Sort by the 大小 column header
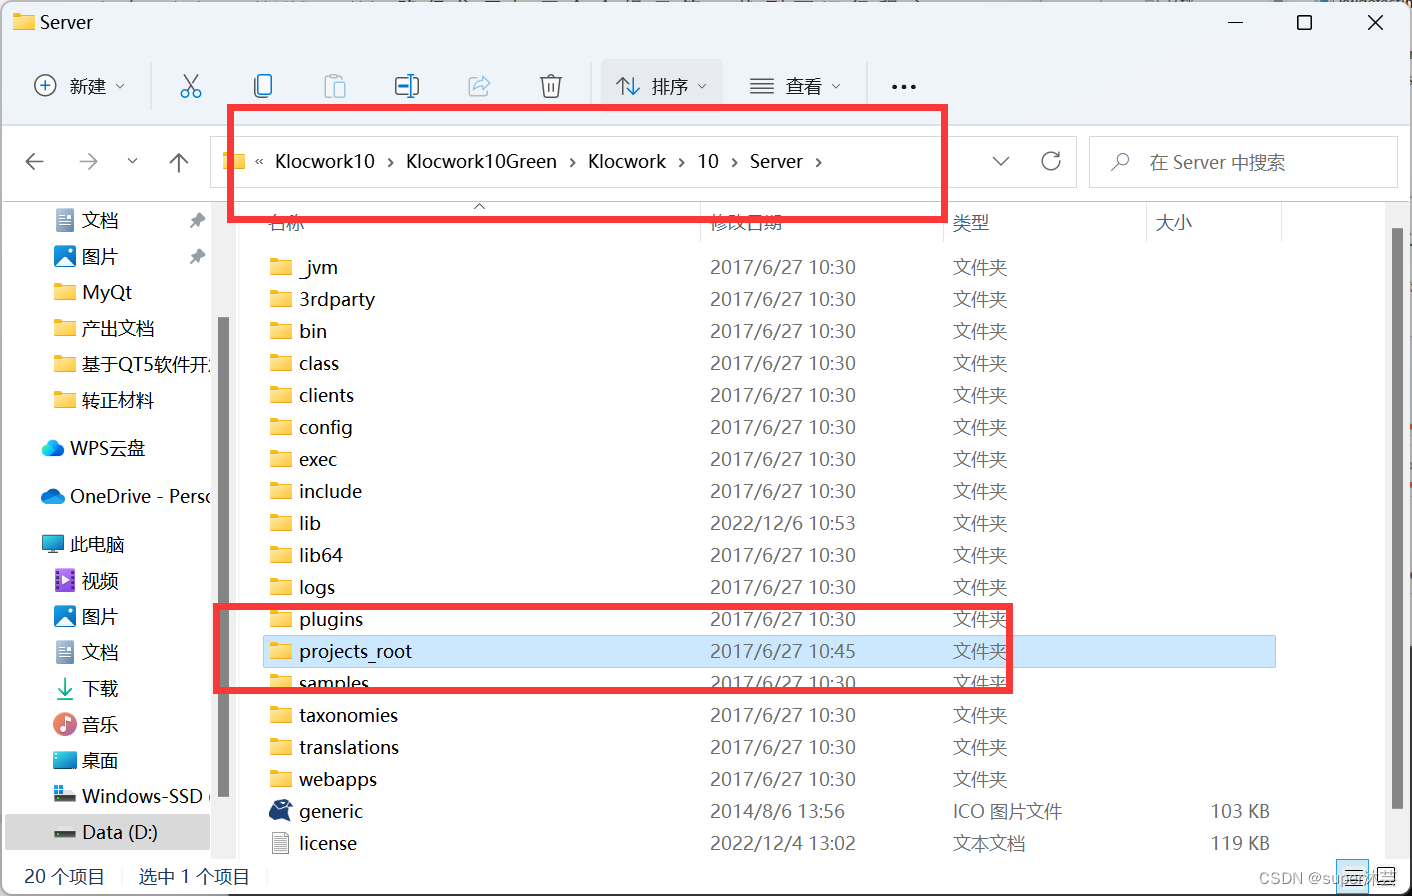Image resolution: width=1412 pixels, height=896 pixels. [x=1174, y=223]
